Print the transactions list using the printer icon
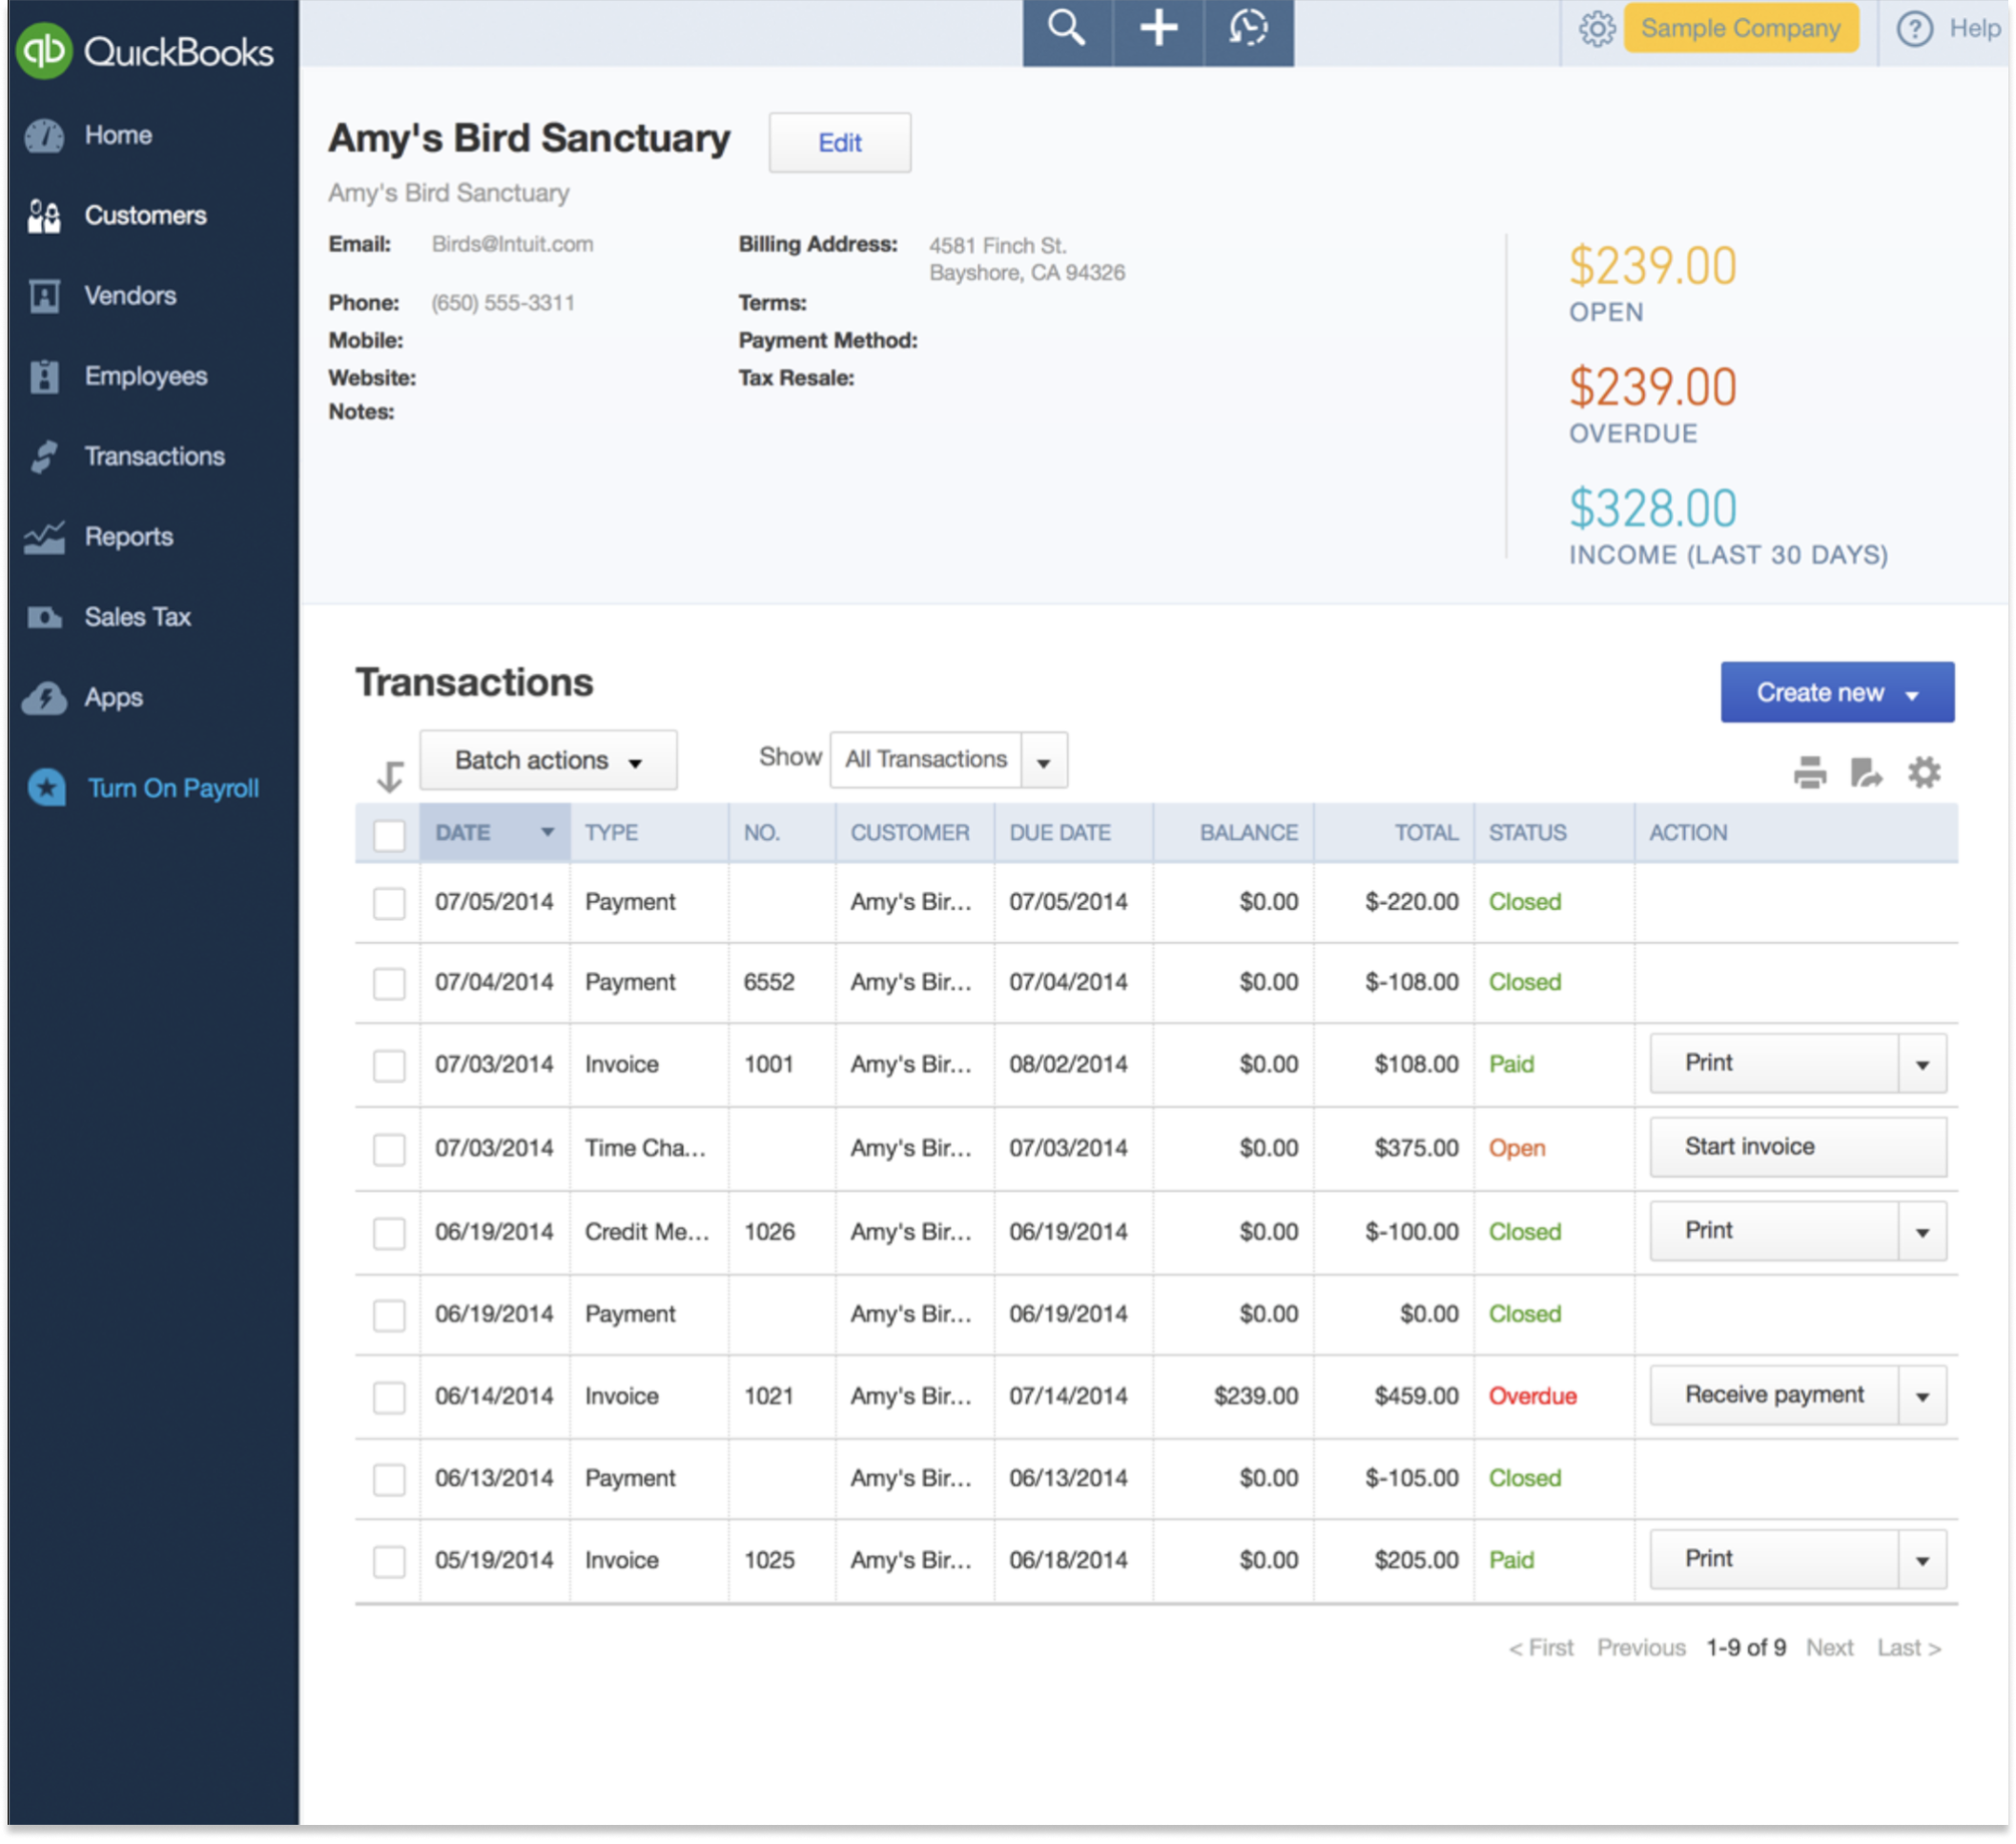This screenshot has height=1844, width=2016. click(1809, 773)
